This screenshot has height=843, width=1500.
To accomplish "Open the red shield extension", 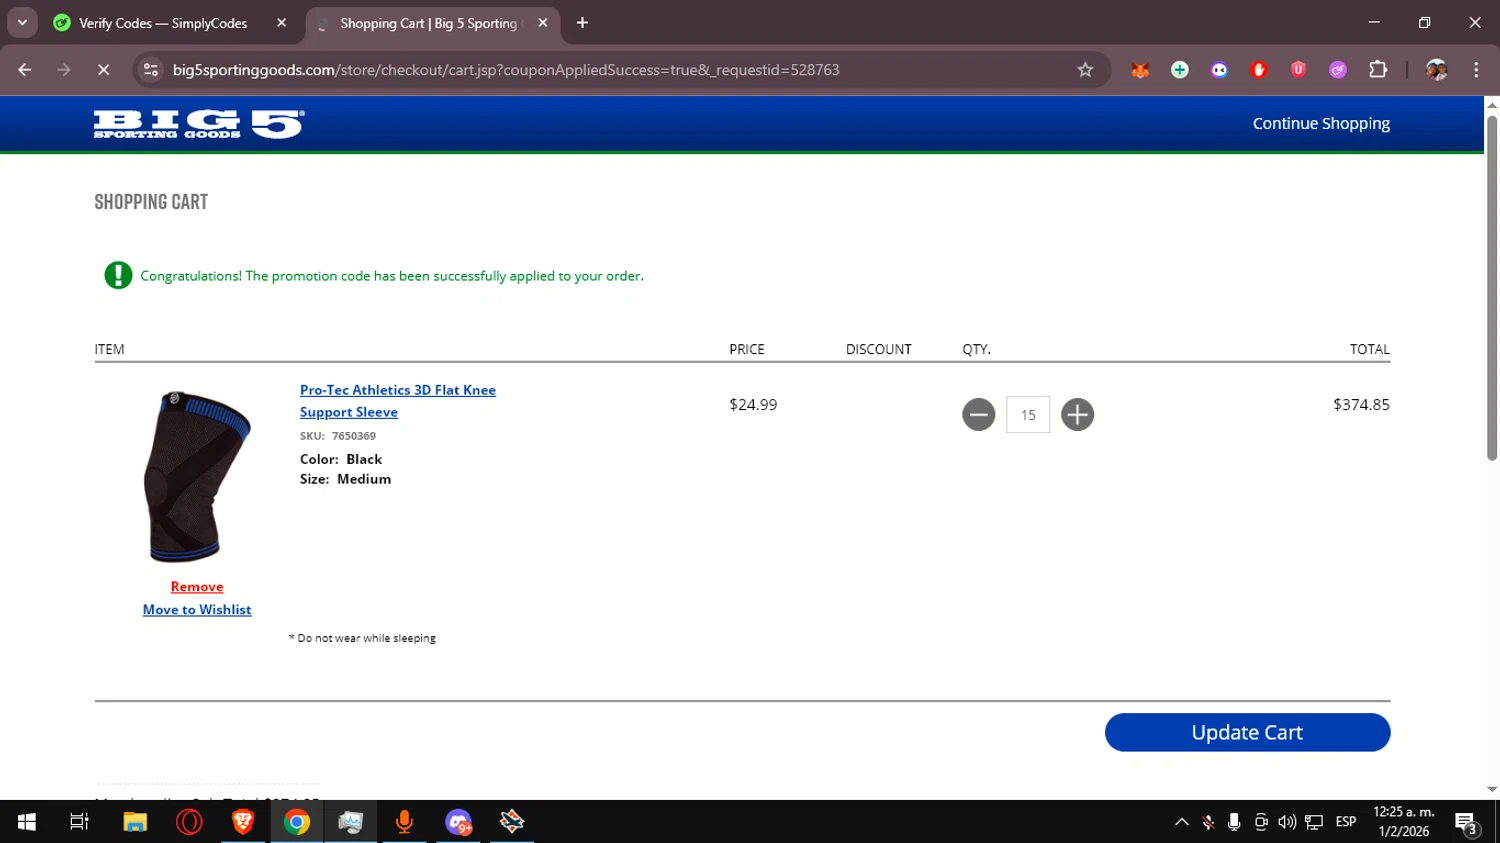I will [1298, 70].
